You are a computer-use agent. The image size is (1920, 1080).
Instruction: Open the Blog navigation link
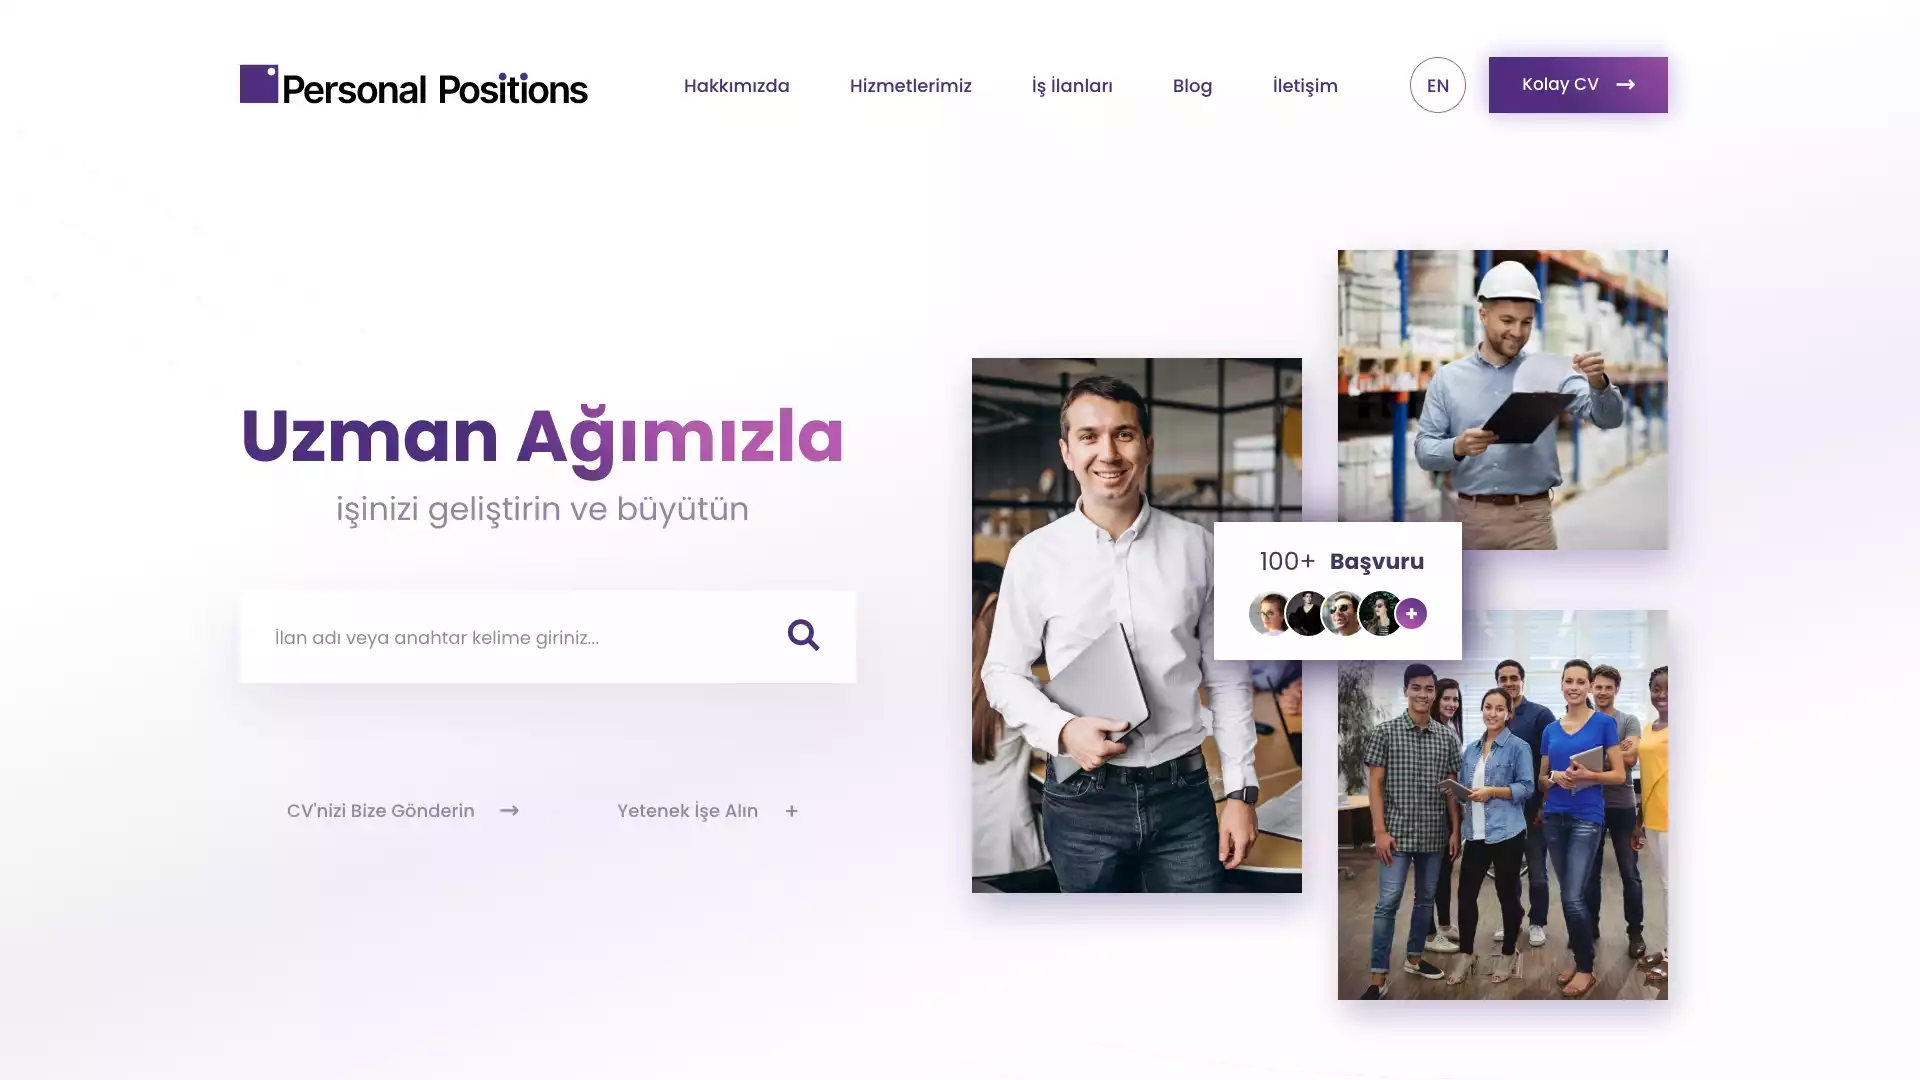pos(1192,86)
